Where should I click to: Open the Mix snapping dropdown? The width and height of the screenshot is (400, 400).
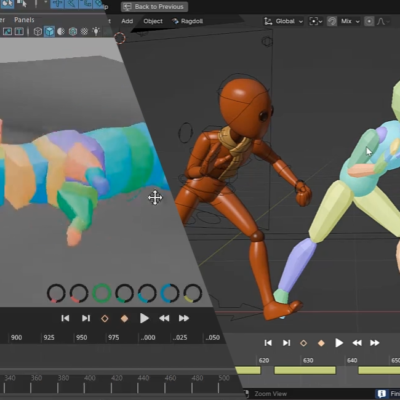pyautogui.click(x=350, y=21)
